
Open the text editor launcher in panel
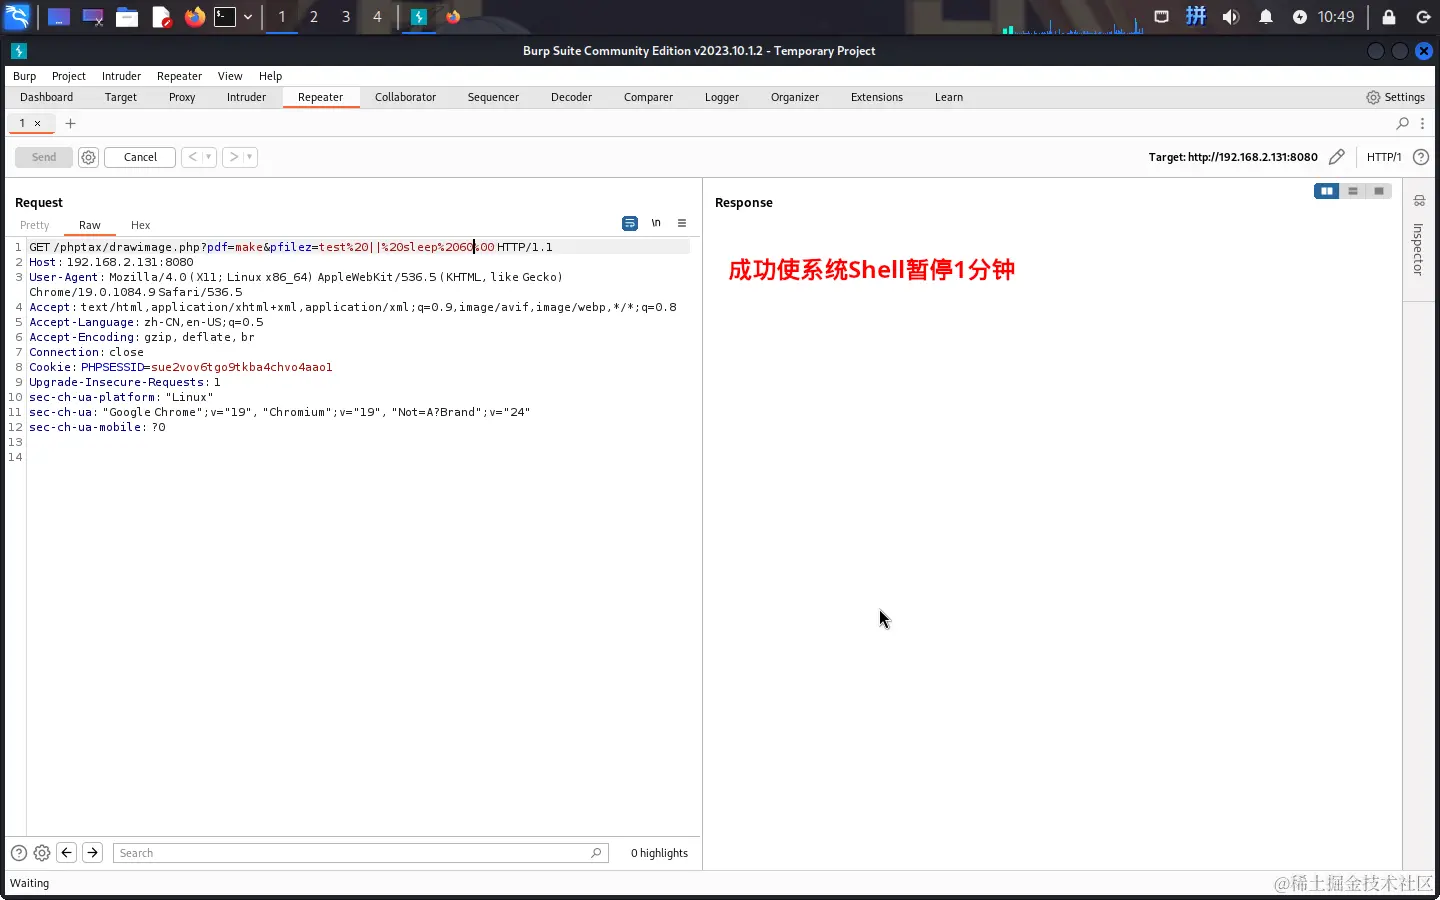coord(162,17)
